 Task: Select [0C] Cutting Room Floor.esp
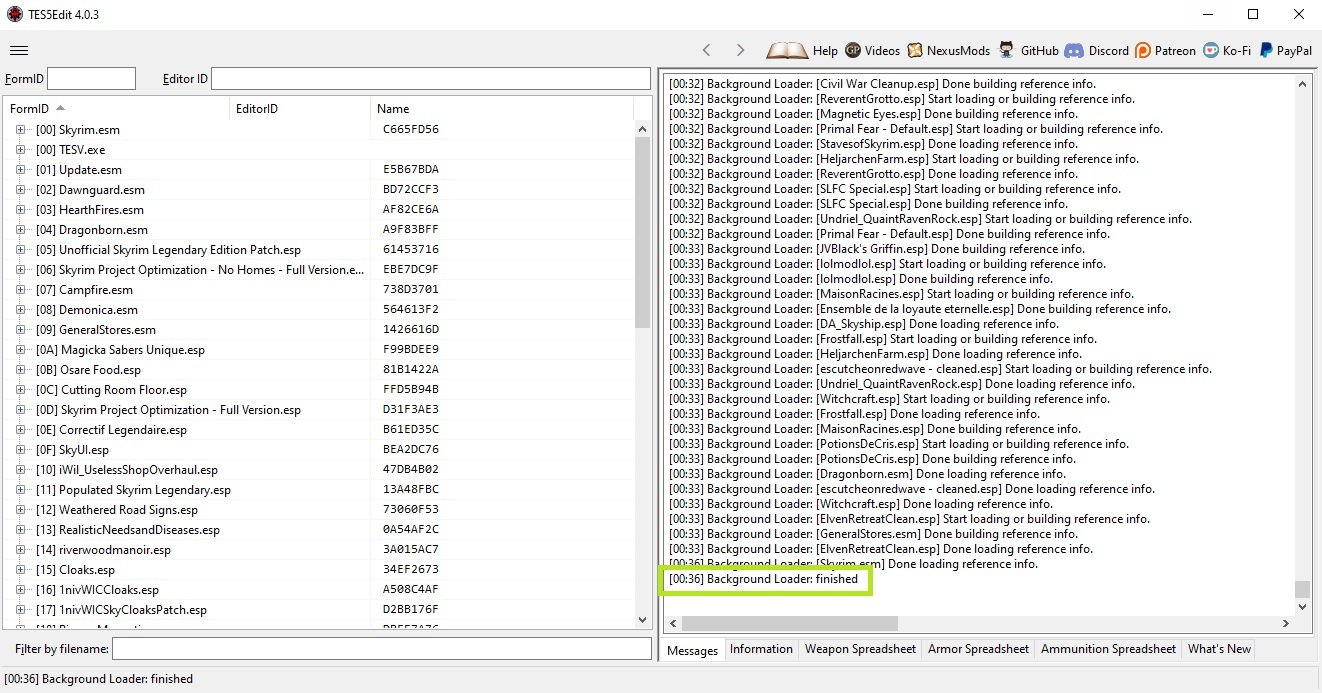tap(111, 390)
